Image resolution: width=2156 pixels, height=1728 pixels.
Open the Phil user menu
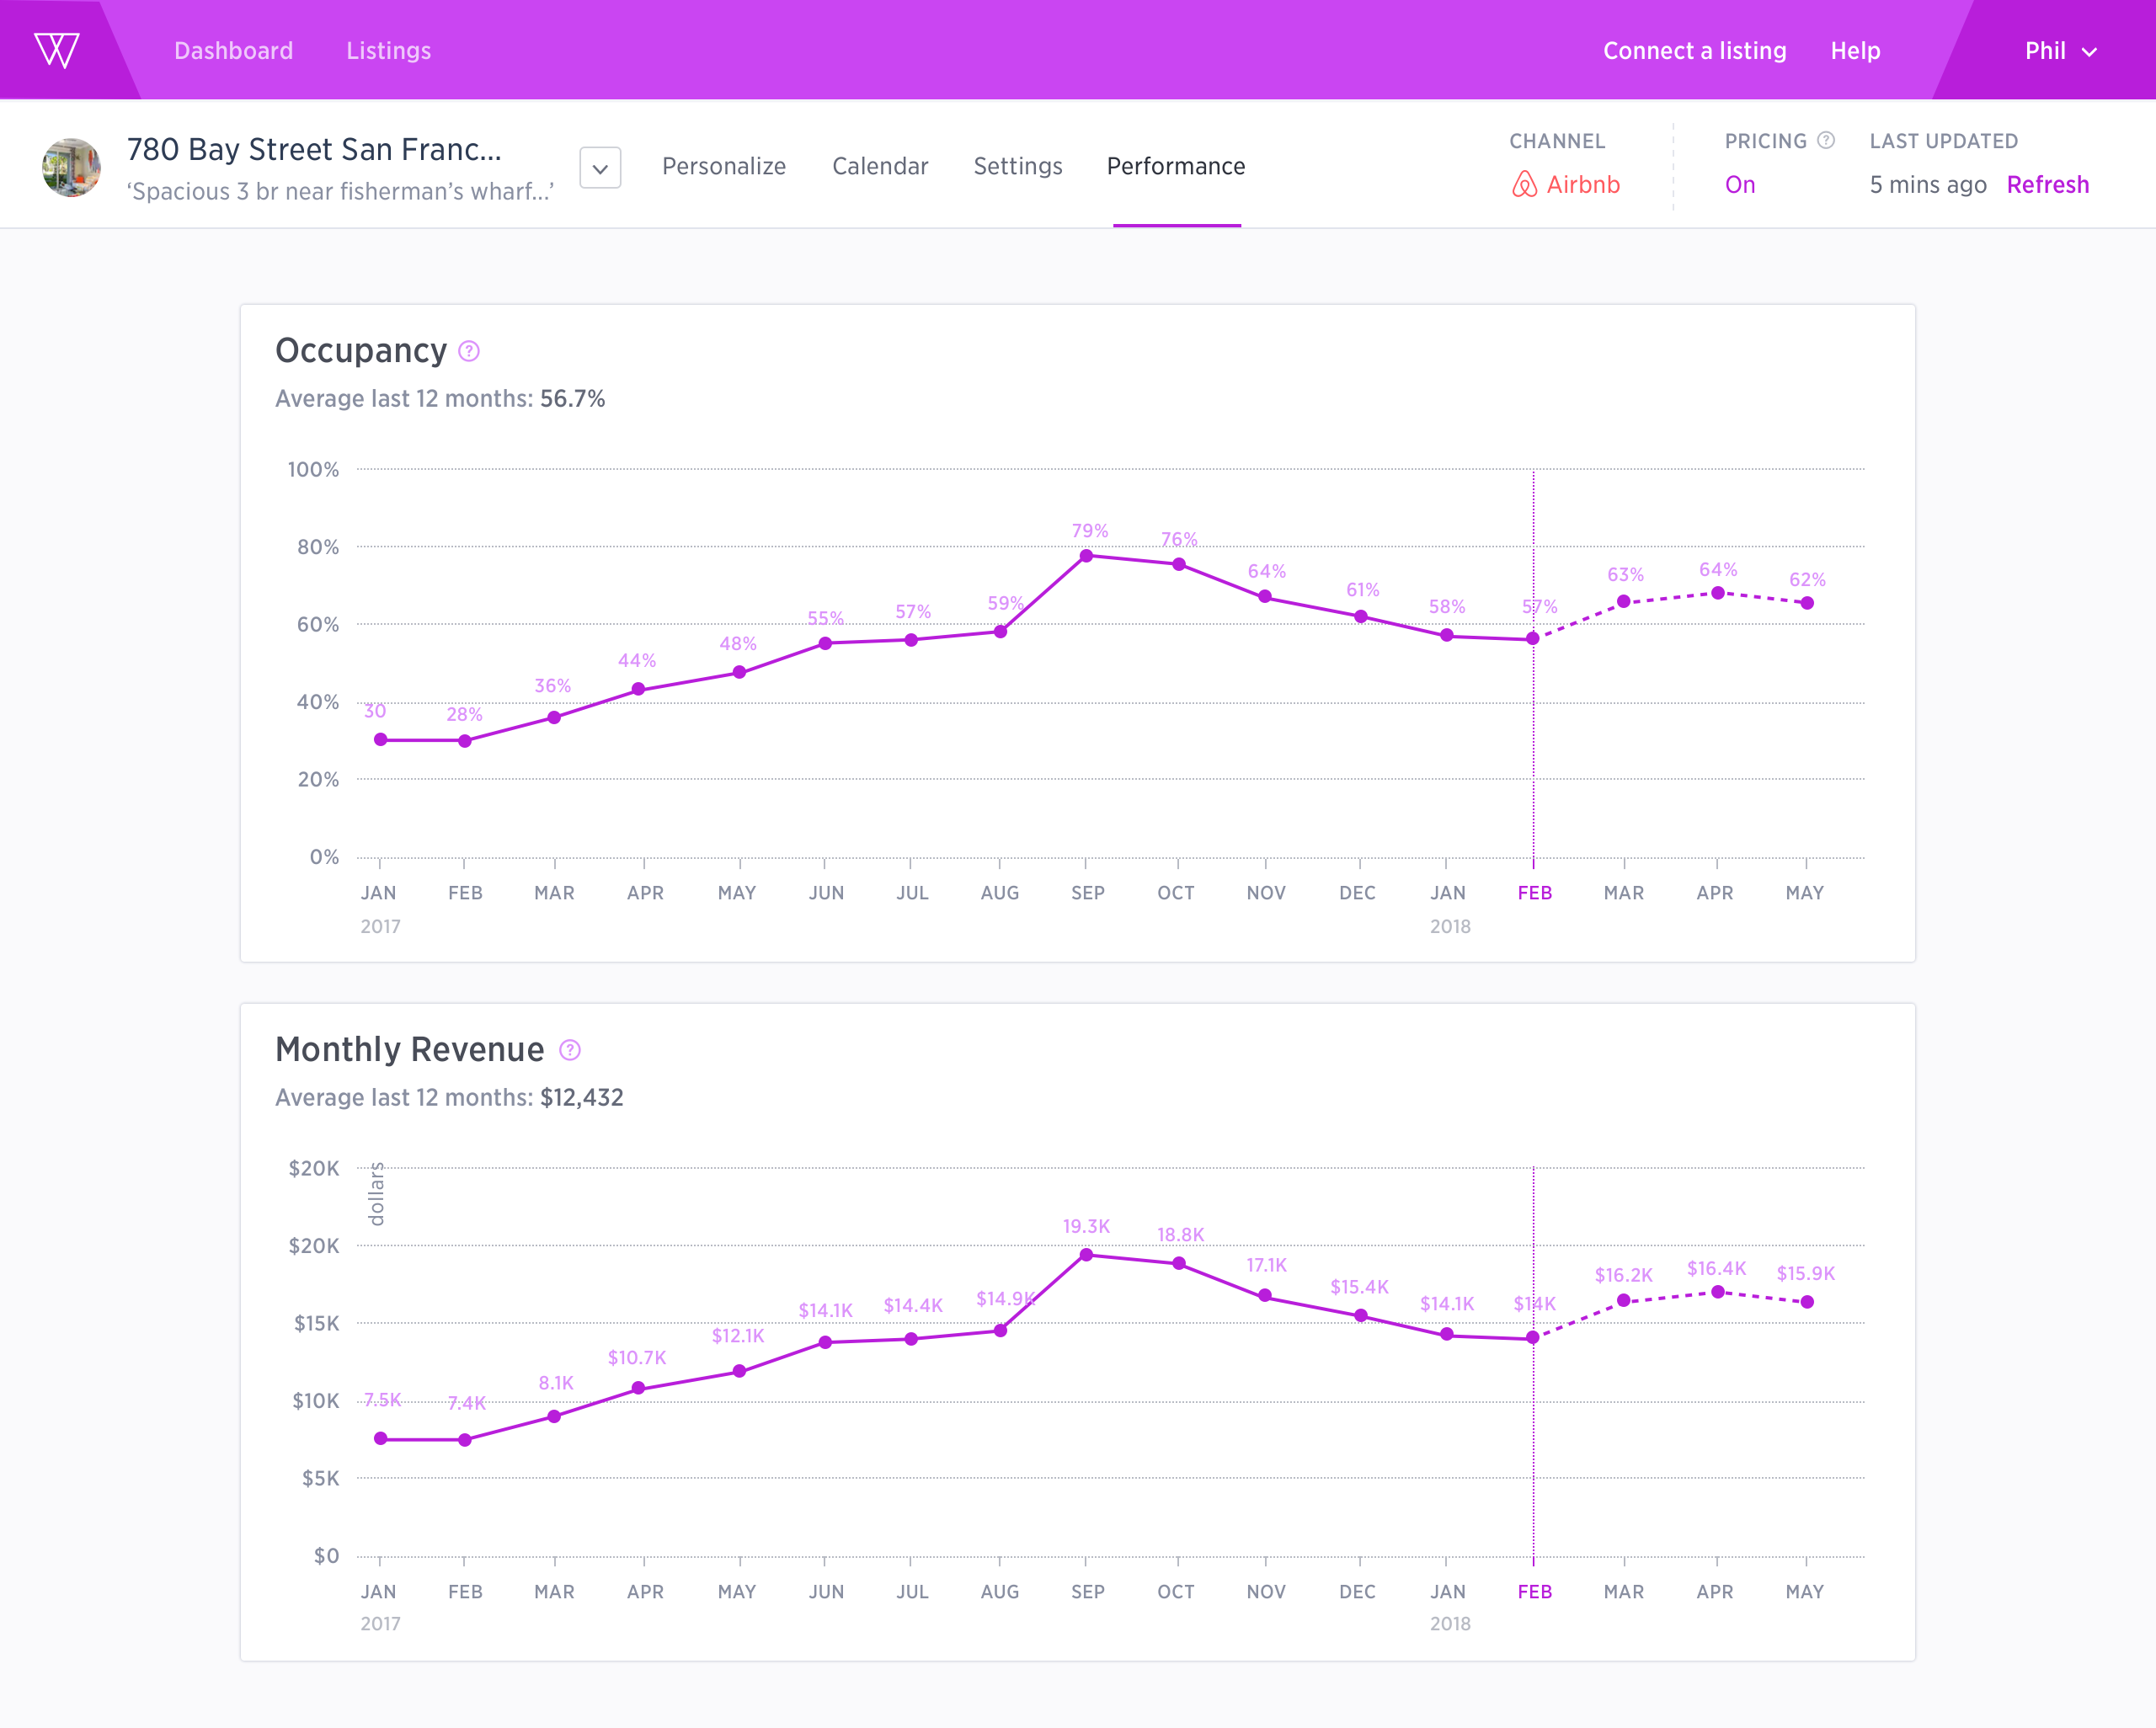[2059, 51]
